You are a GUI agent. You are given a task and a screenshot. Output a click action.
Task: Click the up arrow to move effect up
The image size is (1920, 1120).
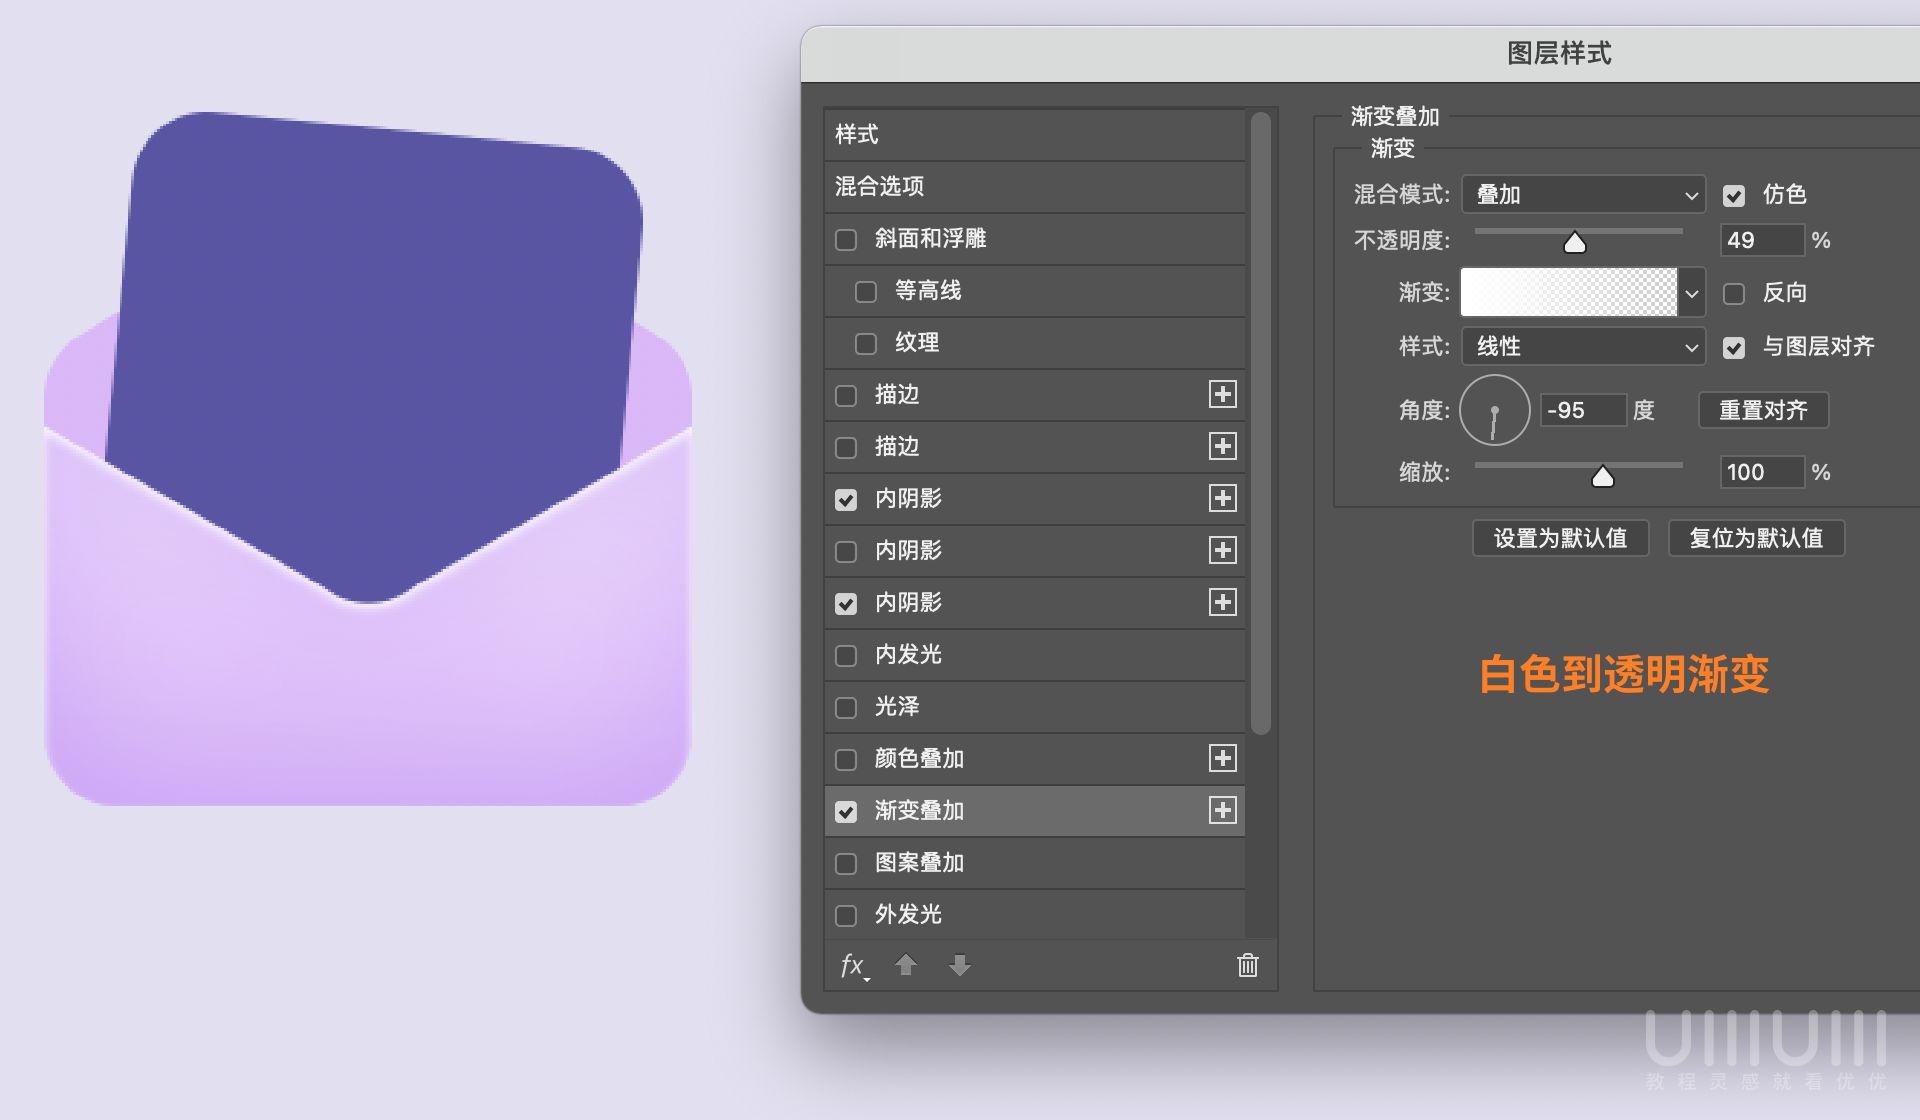click(906, 966)
